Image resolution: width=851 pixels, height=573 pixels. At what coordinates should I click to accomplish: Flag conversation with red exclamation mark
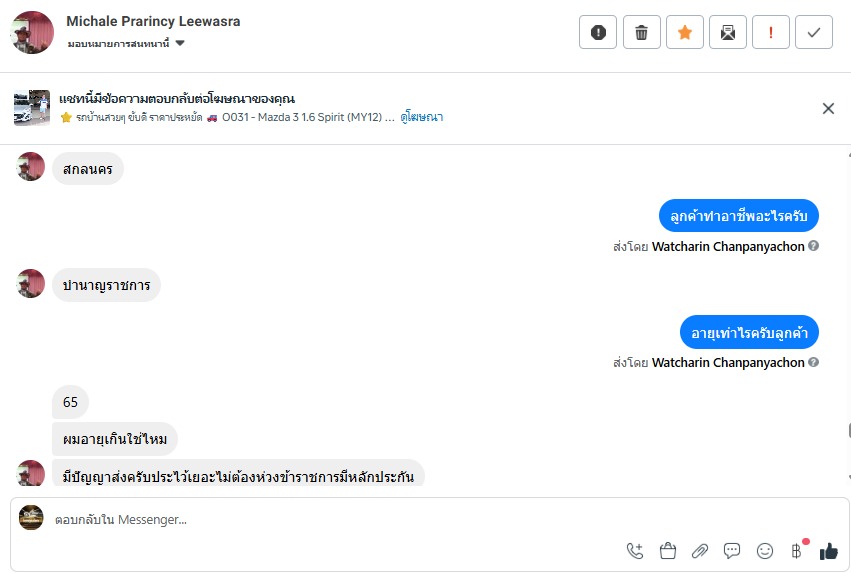point(771,32)
